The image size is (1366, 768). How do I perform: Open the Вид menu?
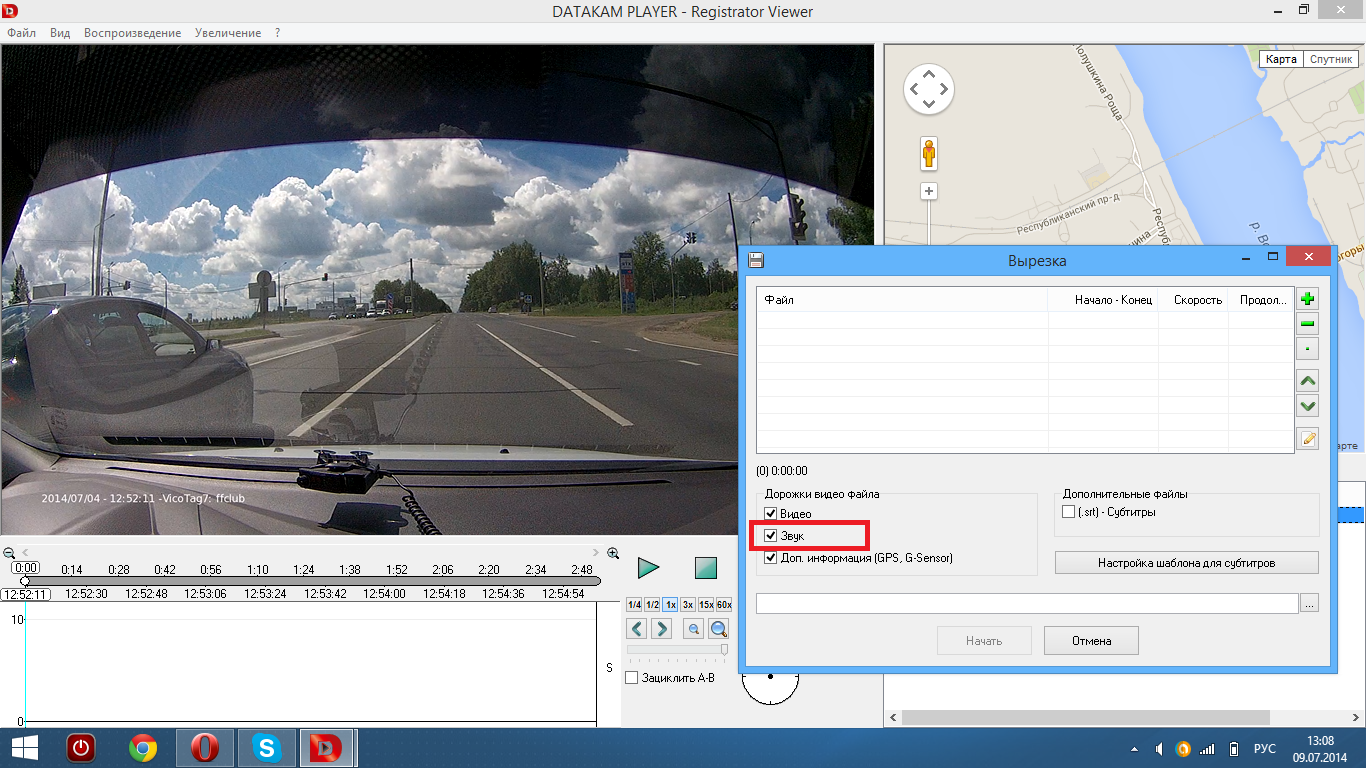tap(60, 33)
